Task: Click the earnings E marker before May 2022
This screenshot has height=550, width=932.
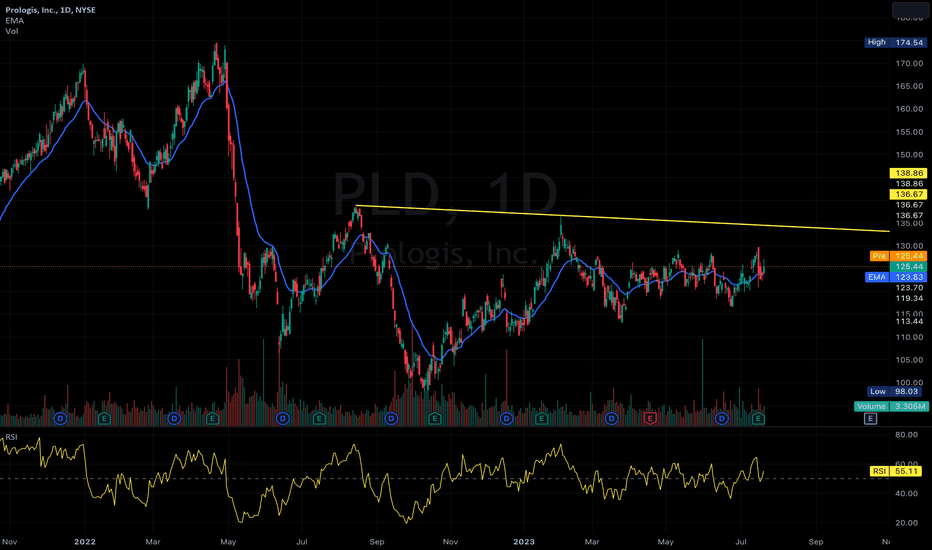Action: [212, 419]
